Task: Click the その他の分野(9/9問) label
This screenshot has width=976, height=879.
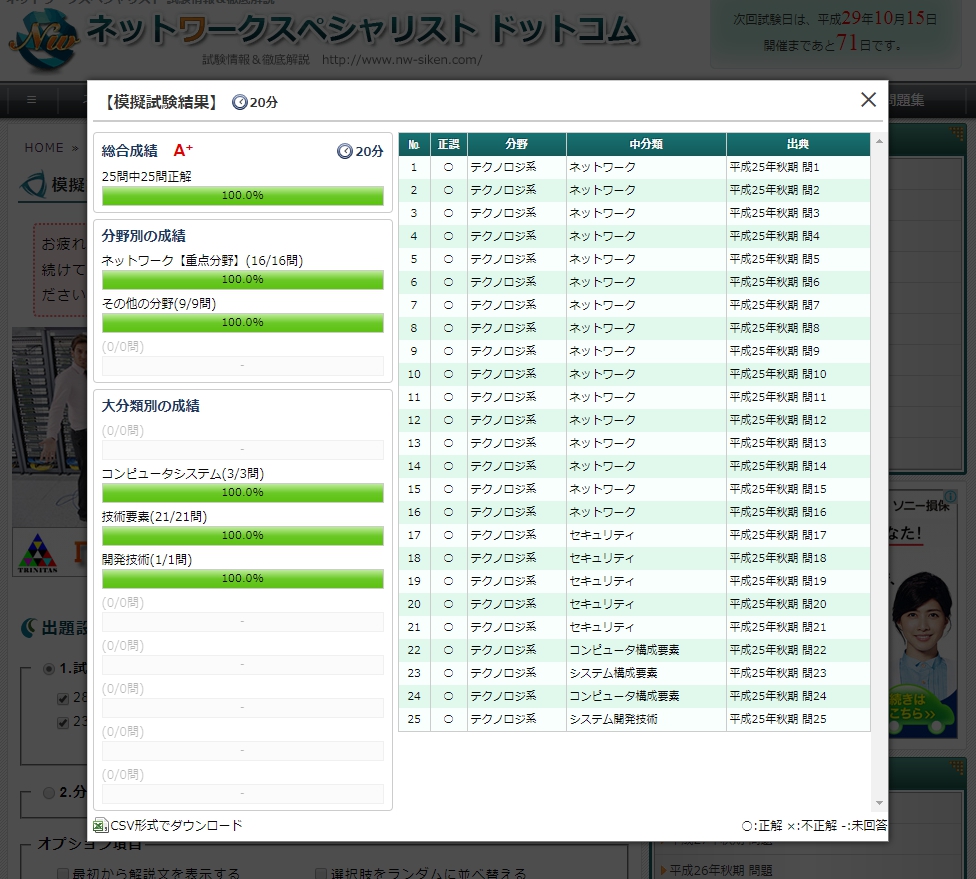Action: pos(159,304)
